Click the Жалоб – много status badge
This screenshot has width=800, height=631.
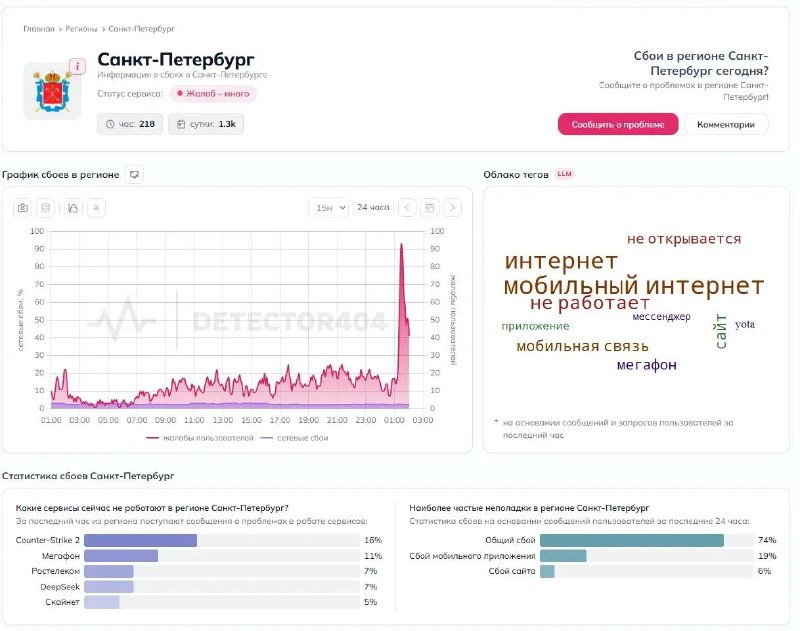click(213, 94)
